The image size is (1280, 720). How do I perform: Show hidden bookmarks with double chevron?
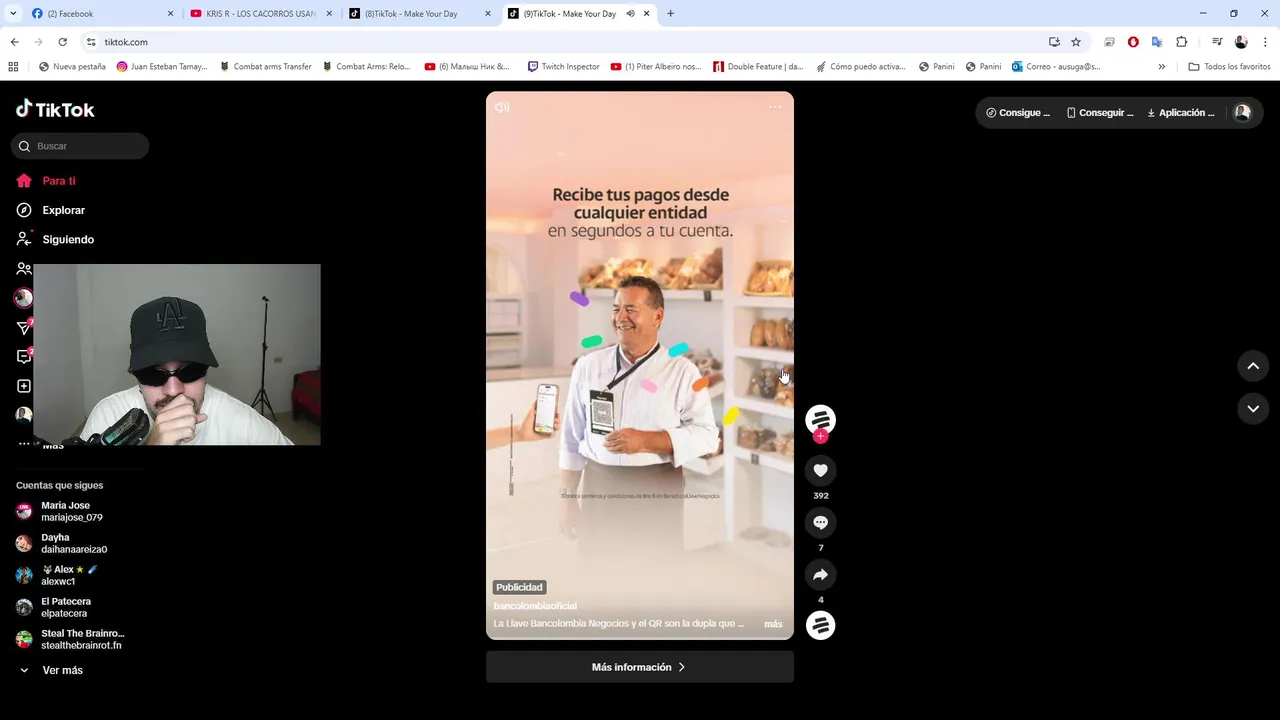1161,67
